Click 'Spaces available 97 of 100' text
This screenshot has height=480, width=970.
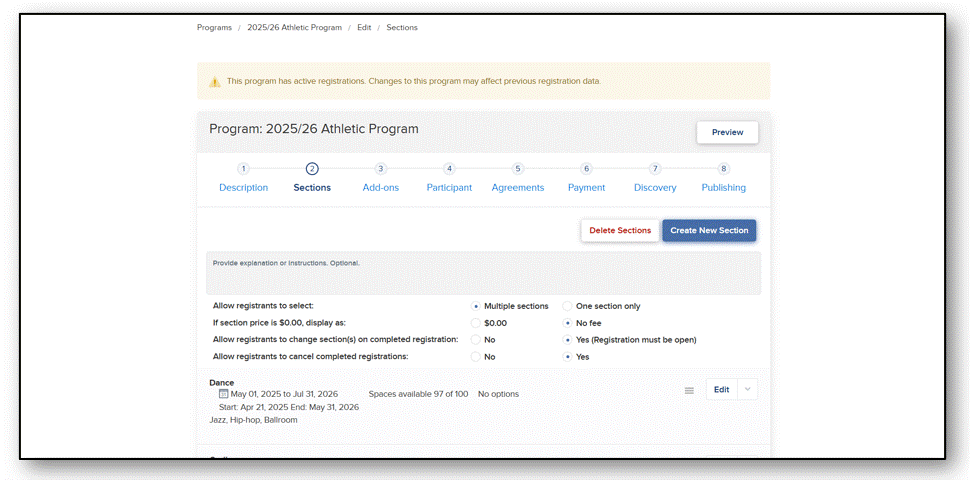[x=418, y=394]
